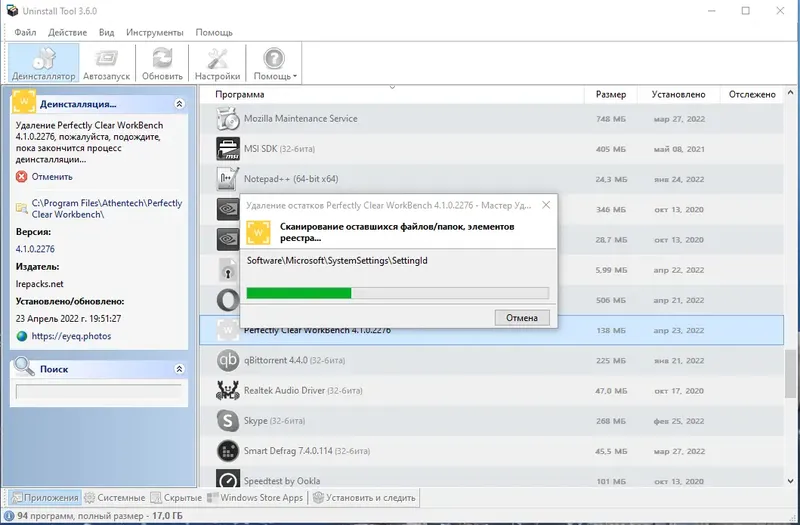Screen dimensions: 800x525
Task: Open the Помощь toolbar dropdown
Action: tap(274, 63)
